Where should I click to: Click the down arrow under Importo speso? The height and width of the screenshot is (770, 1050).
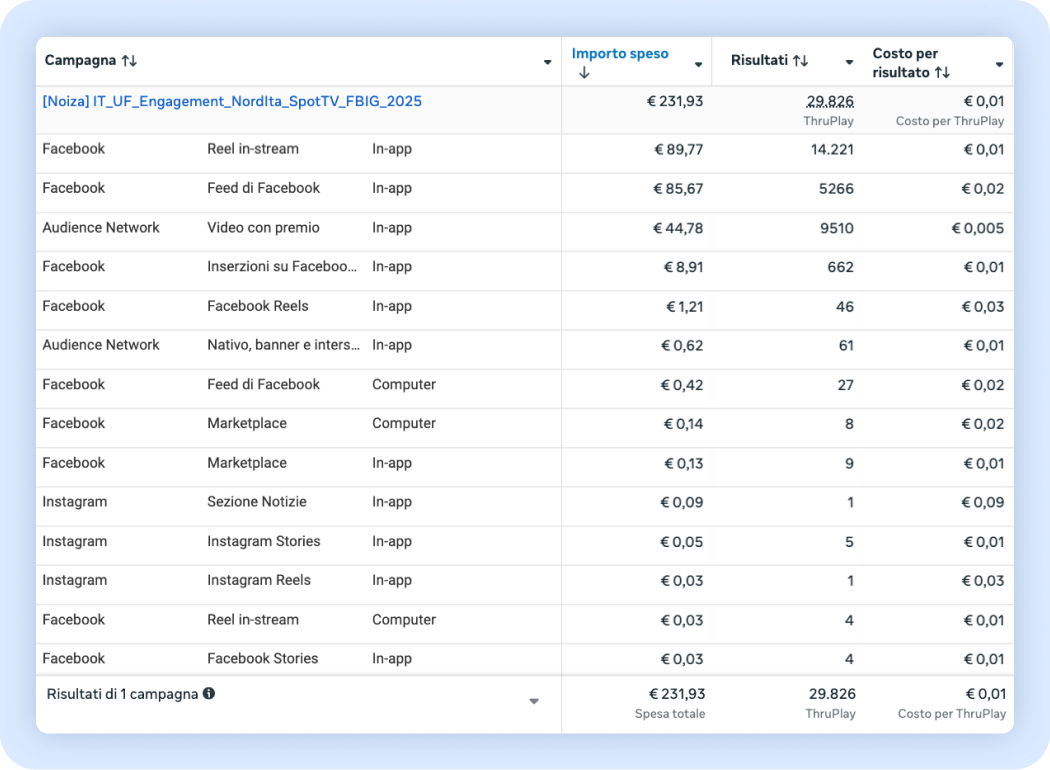[584, 73]
